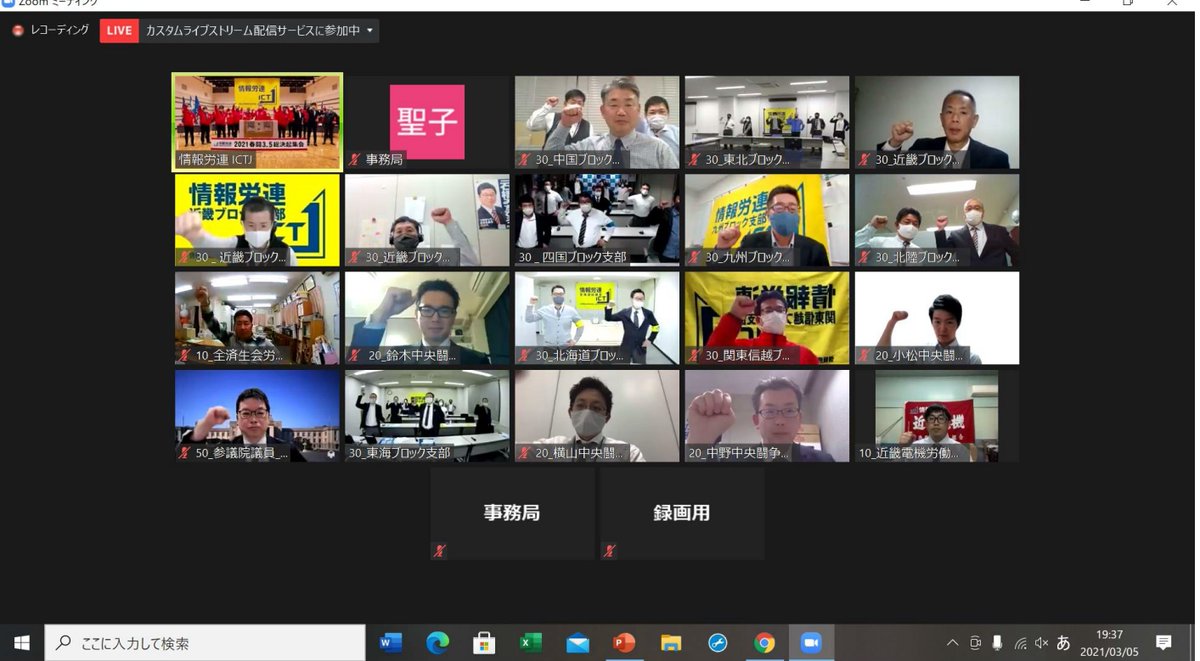The height and width of the screenshot is (661, 1200).
Task: Click the 20_中野中央闘争 name label
Action: 739,453
